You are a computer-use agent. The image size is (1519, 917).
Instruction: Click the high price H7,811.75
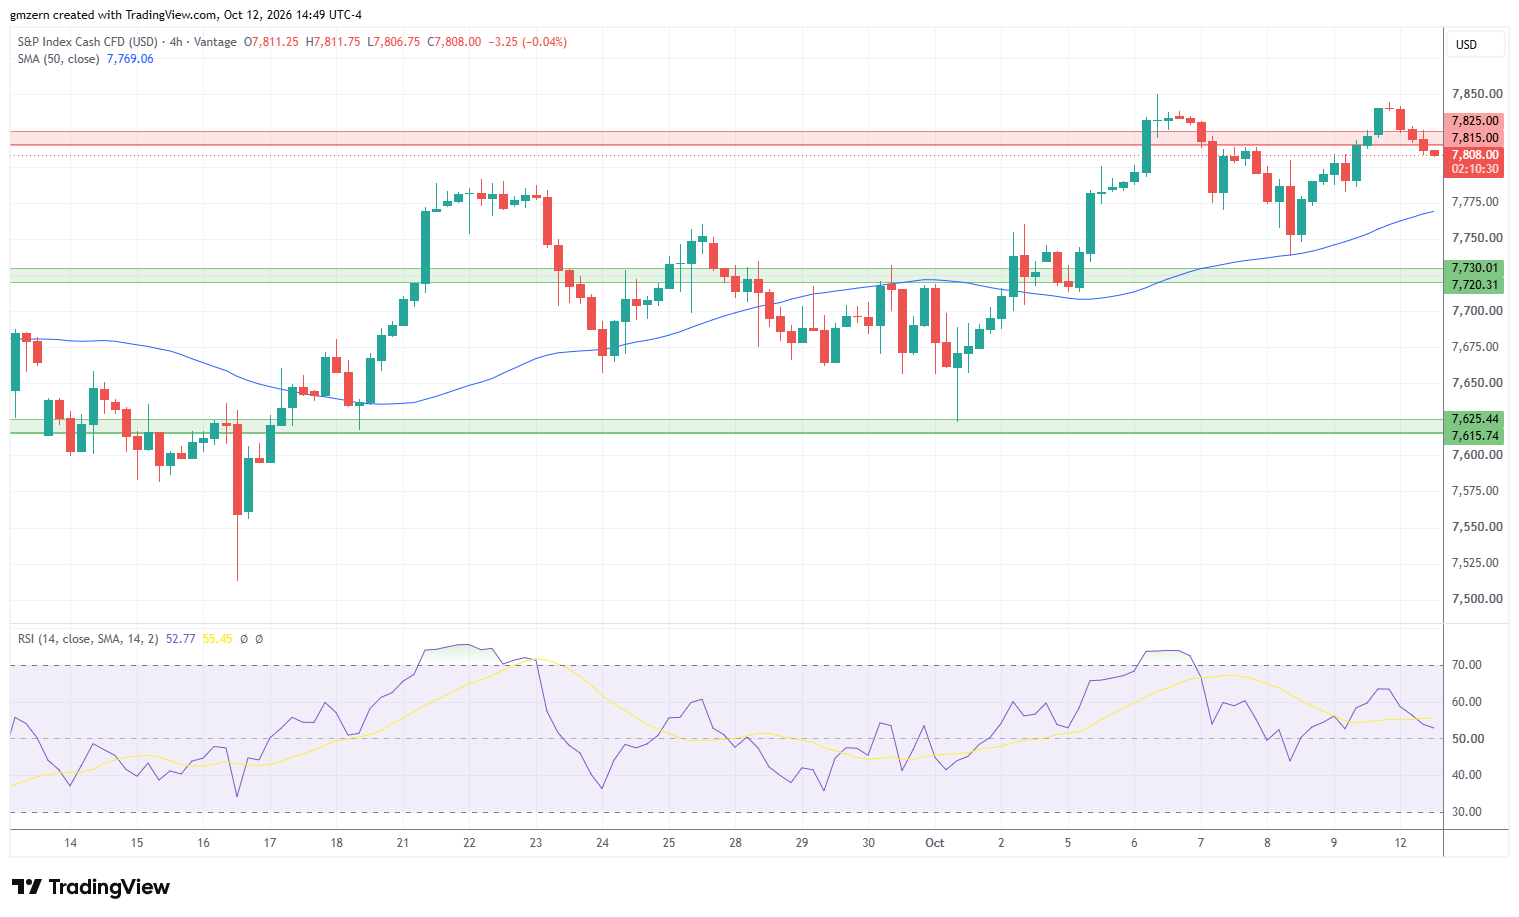click(x=333, y=42)
